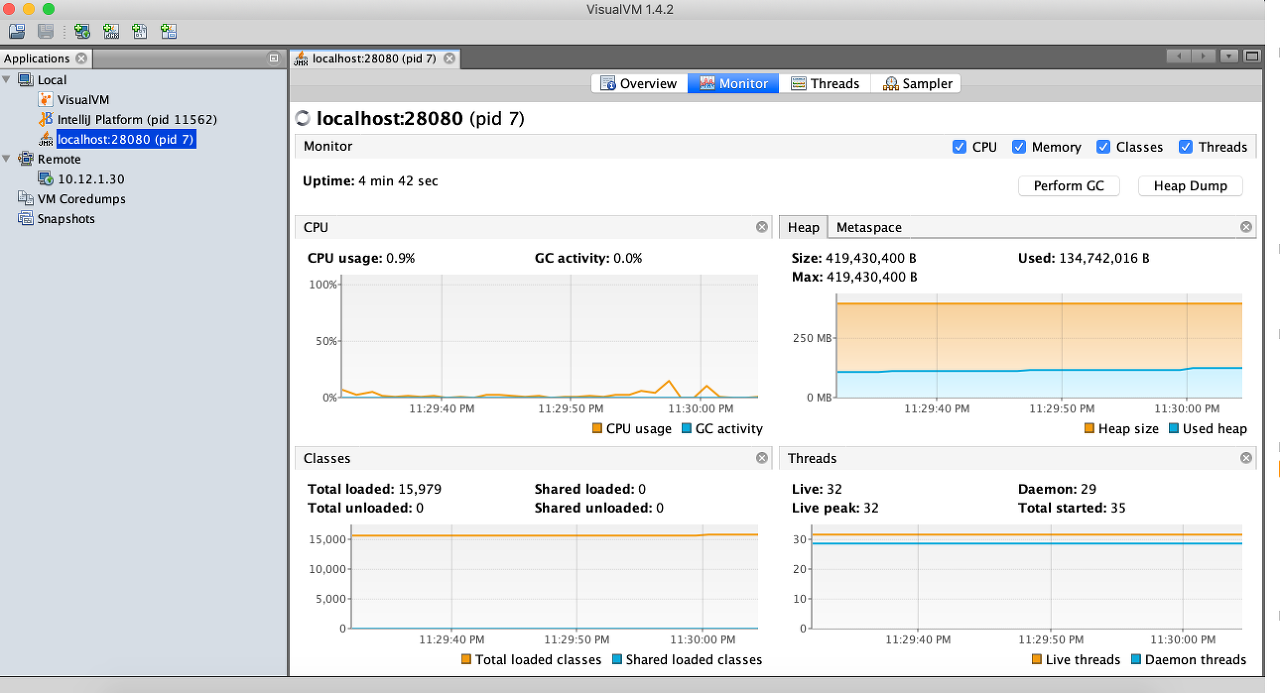Click the Daemon threads legend swatch
1280x693 pixels.
click(1136, 659)
